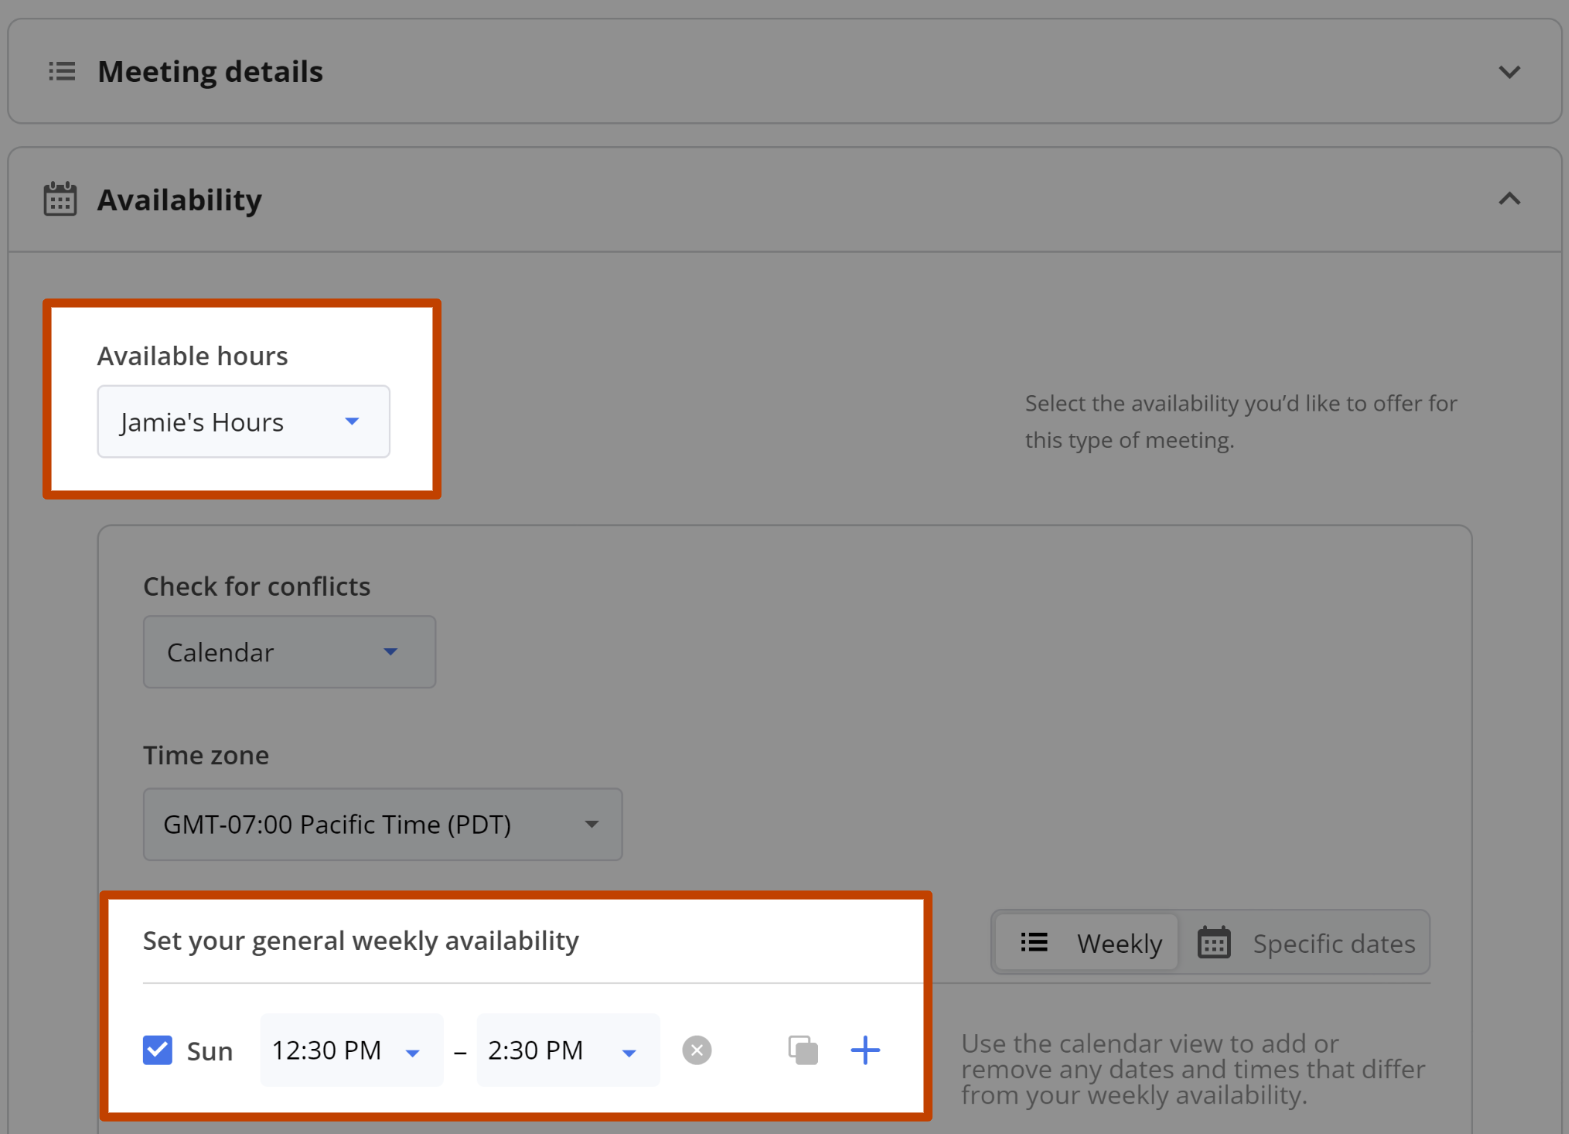This screenshot has width=1569, height=1134.
Task: Click the Availability calendar icon
Action: tap(60, 199)
